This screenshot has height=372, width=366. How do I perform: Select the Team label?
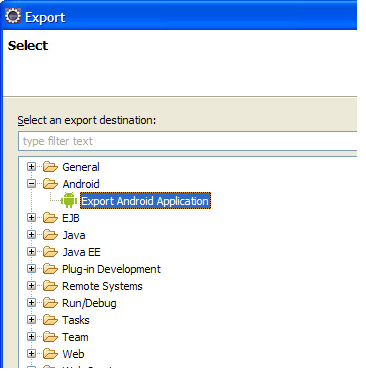(75, 337)
